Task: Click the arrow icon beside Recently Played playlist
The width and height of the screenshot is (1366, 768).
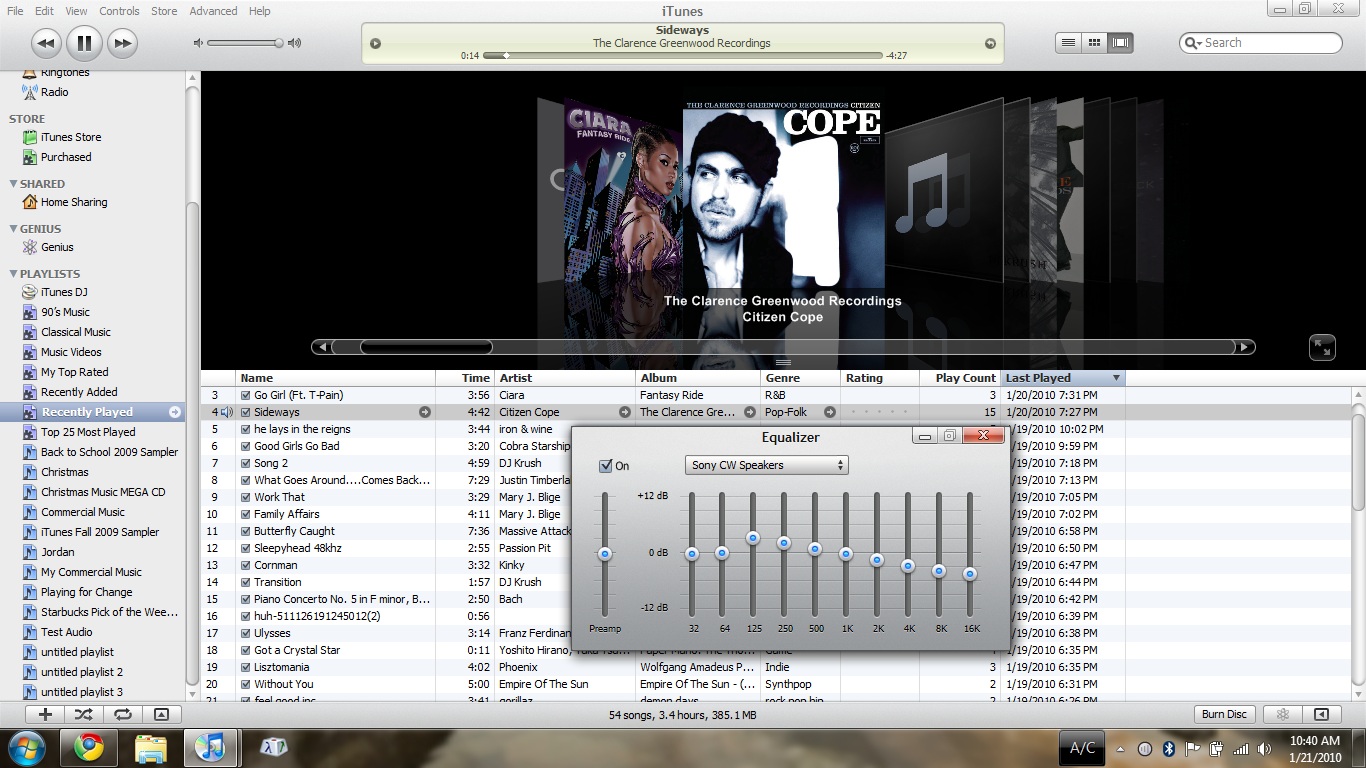Action: click(x=175, y=412)
